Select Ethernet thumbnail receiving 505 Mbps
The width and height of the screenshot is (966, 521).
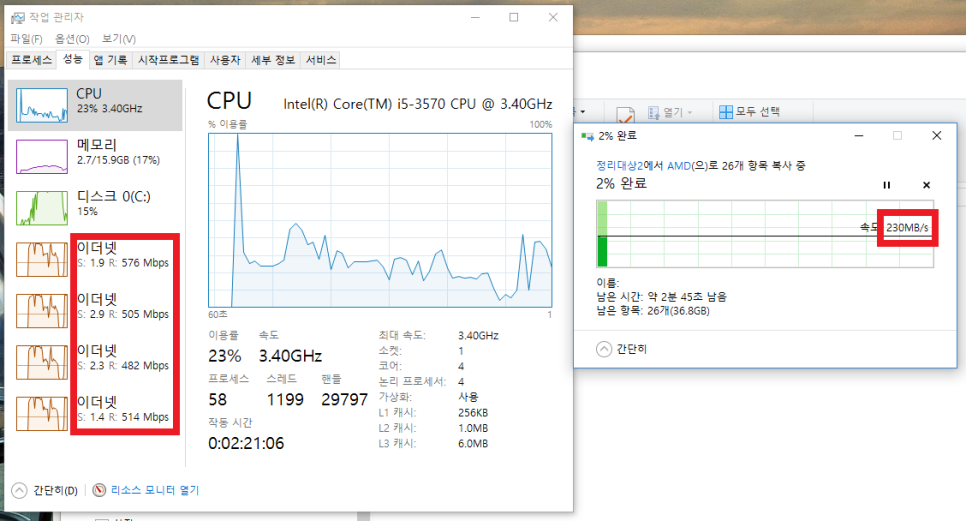pos(42,311)
